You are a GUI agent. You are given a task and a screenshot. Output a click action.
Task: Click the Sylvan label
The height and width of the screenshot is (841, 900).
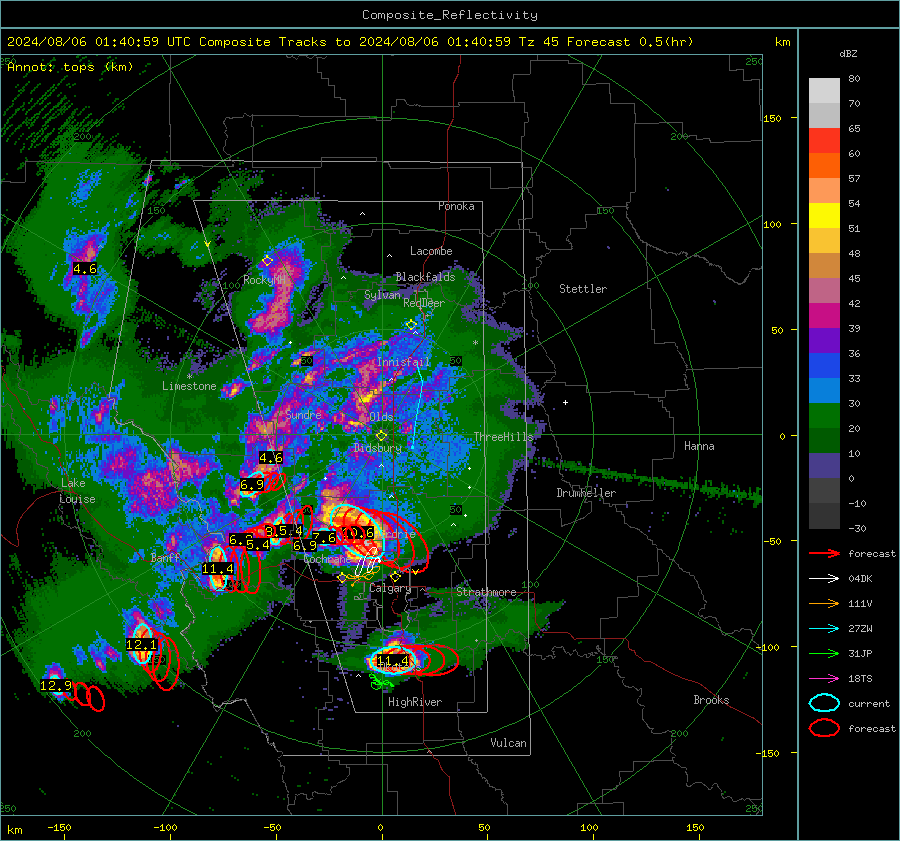tap(382, 295)
